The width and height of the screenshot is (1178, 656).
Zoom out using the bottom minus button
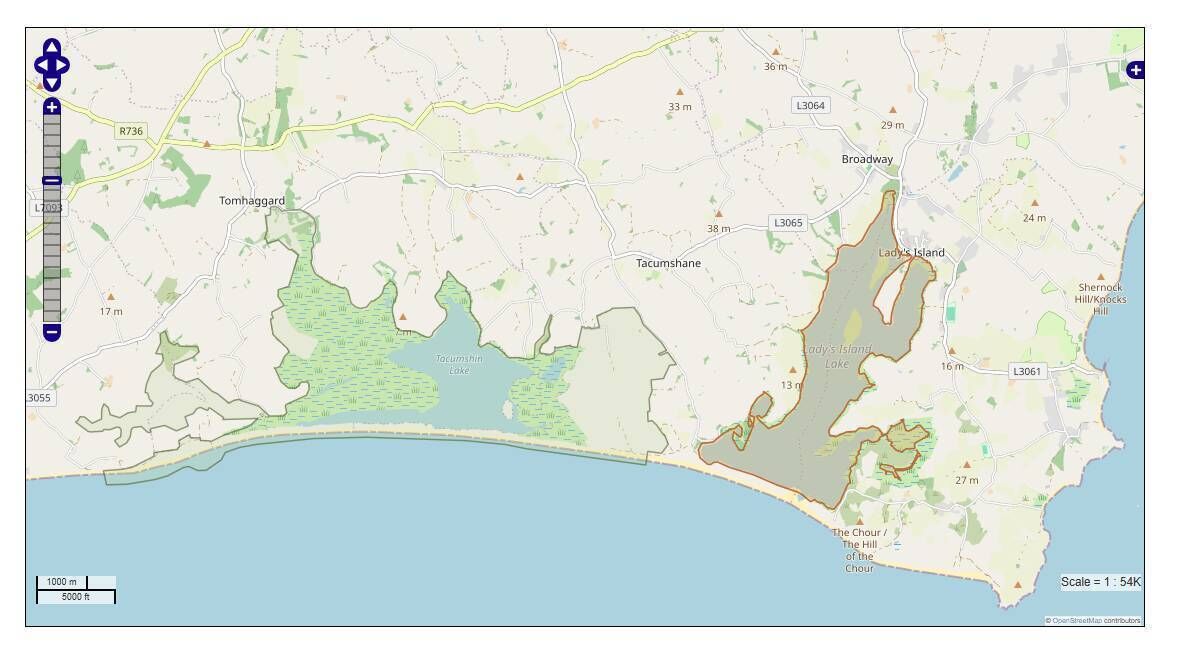(x=52, y=331)
